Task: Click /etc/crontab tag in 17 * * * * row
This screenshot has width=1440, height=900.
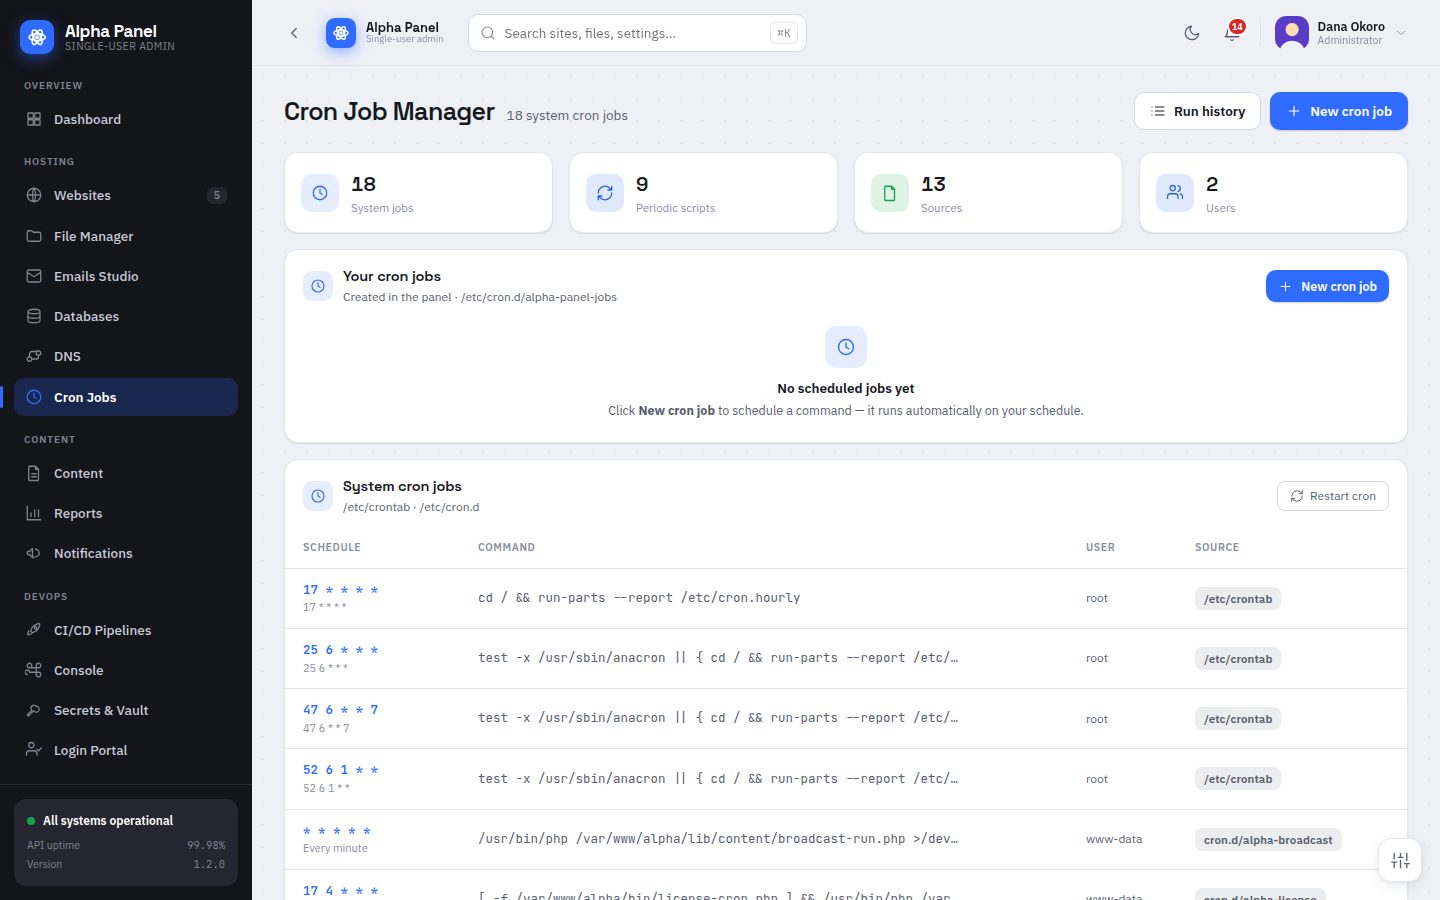Action: [x=1238, y=599]
